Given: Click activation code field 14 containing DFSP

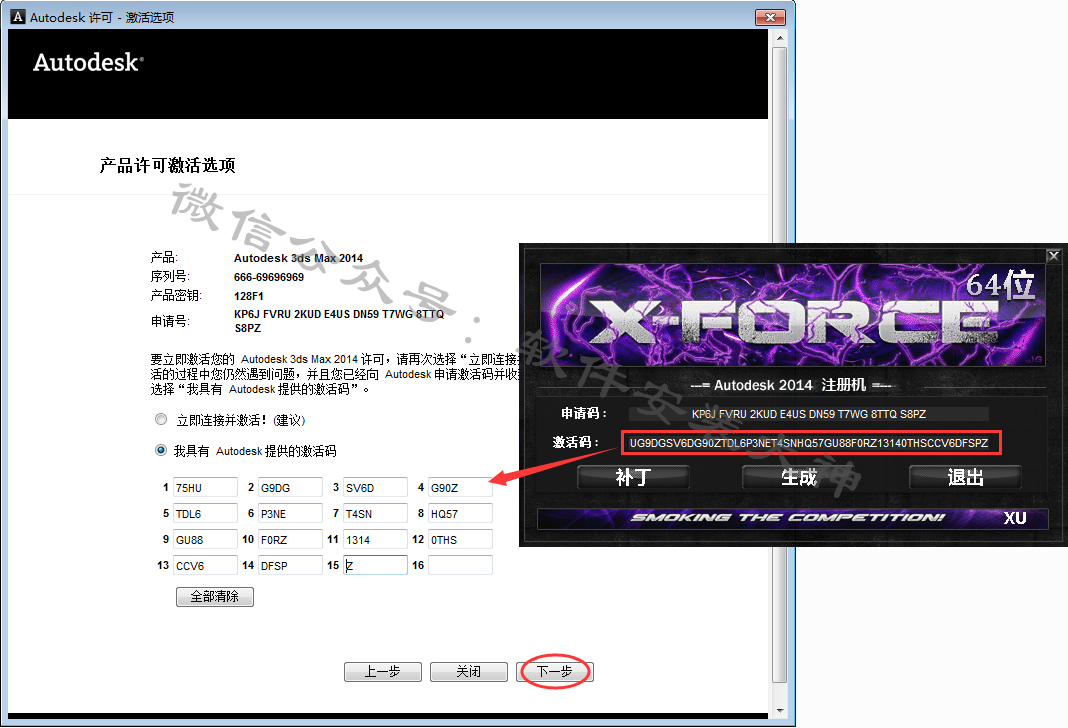Looking at the screenshot, I should click(x=290, y=565).
